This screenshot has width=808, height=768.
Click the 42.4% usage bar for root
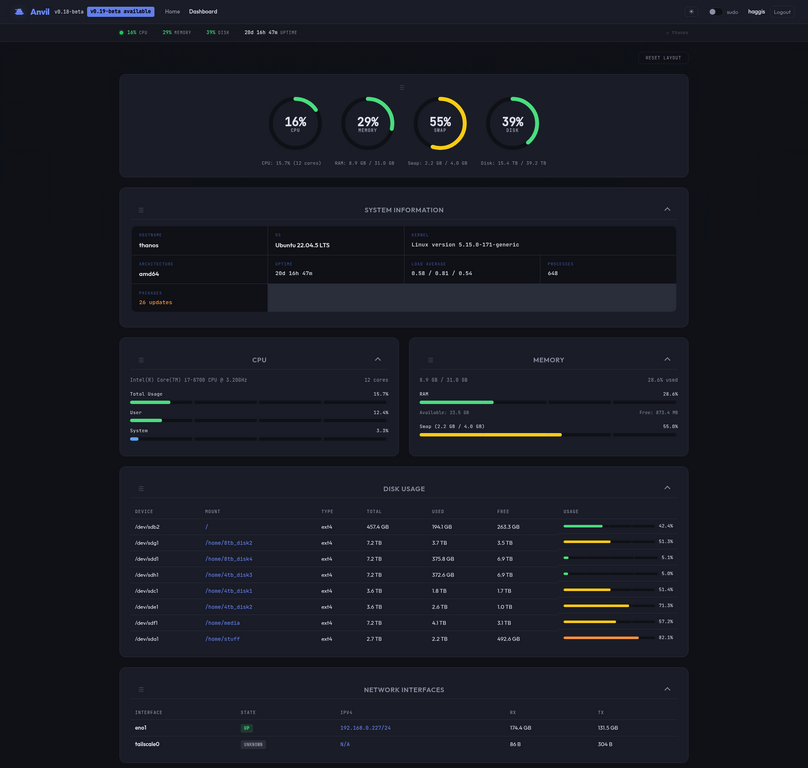coord(609,526)
